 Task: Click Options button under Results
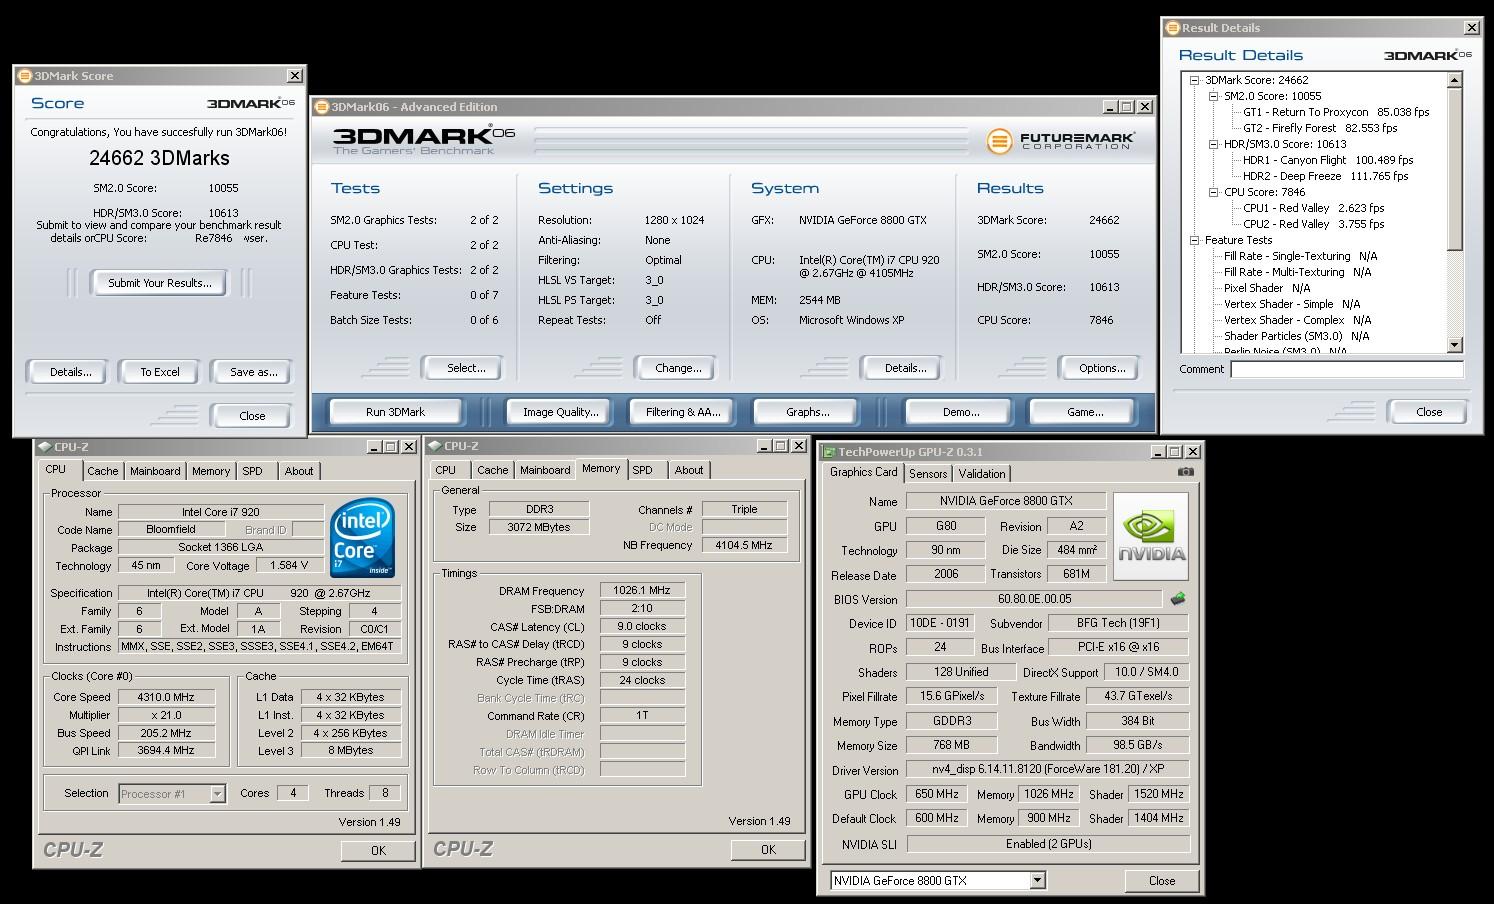pyautogui.click(x=1101, y=368)
